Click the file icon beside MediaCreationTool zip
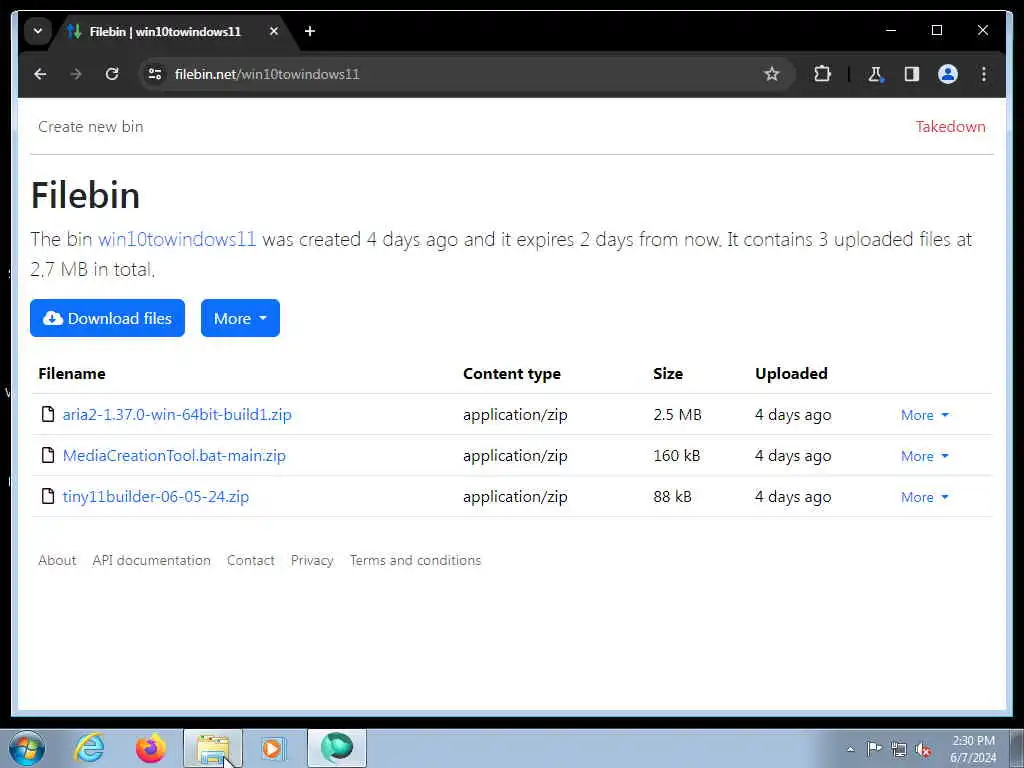 click(x=48, y=455)
